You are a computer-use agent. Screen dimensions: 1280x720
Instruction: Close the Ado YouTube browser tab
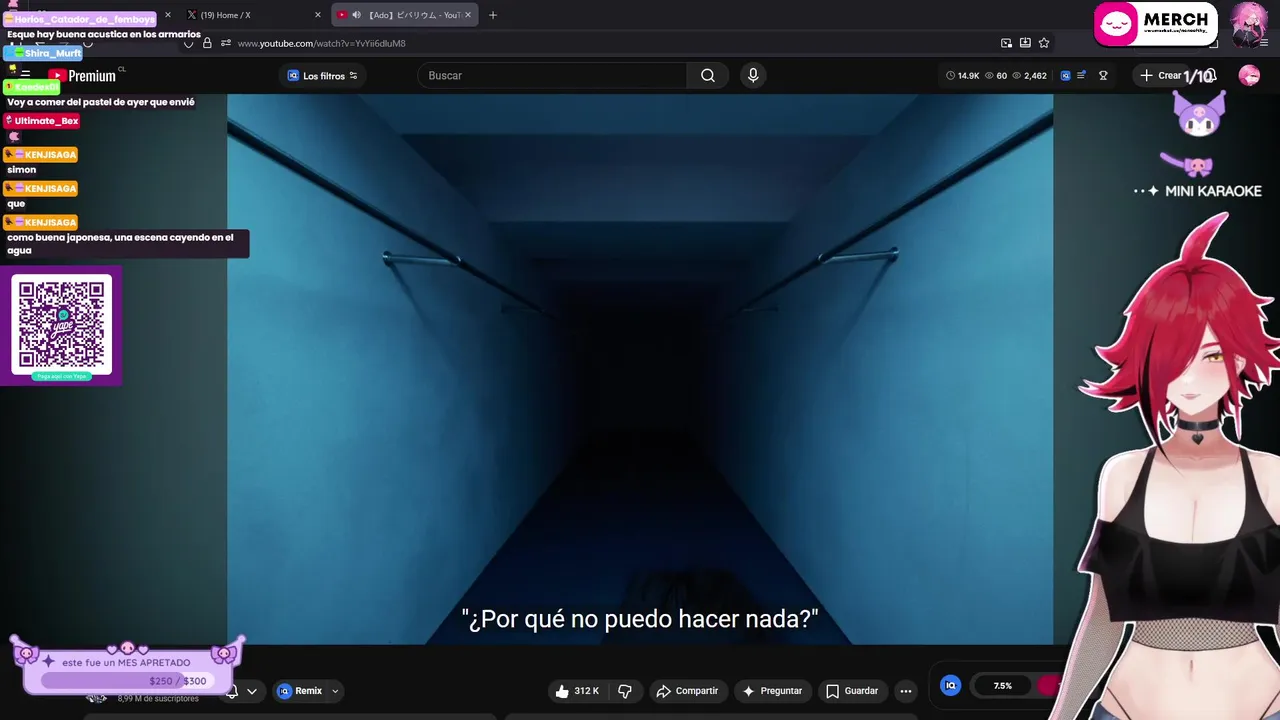[467, 15]
